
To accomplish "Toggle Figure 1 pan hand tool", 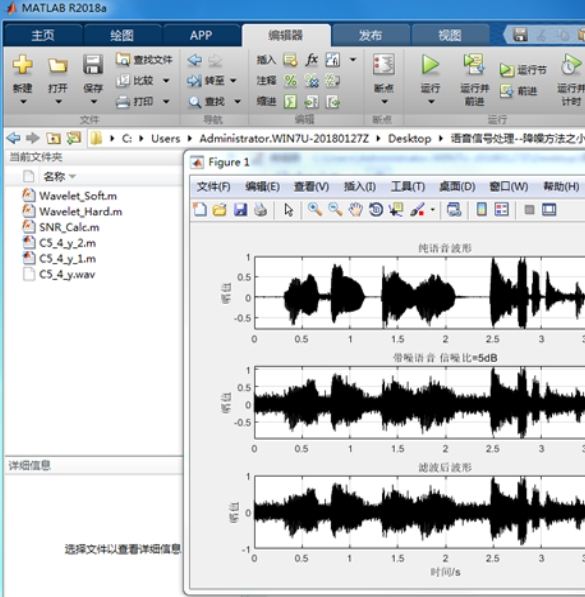I will pyautogui.click(x=355, y=209).
